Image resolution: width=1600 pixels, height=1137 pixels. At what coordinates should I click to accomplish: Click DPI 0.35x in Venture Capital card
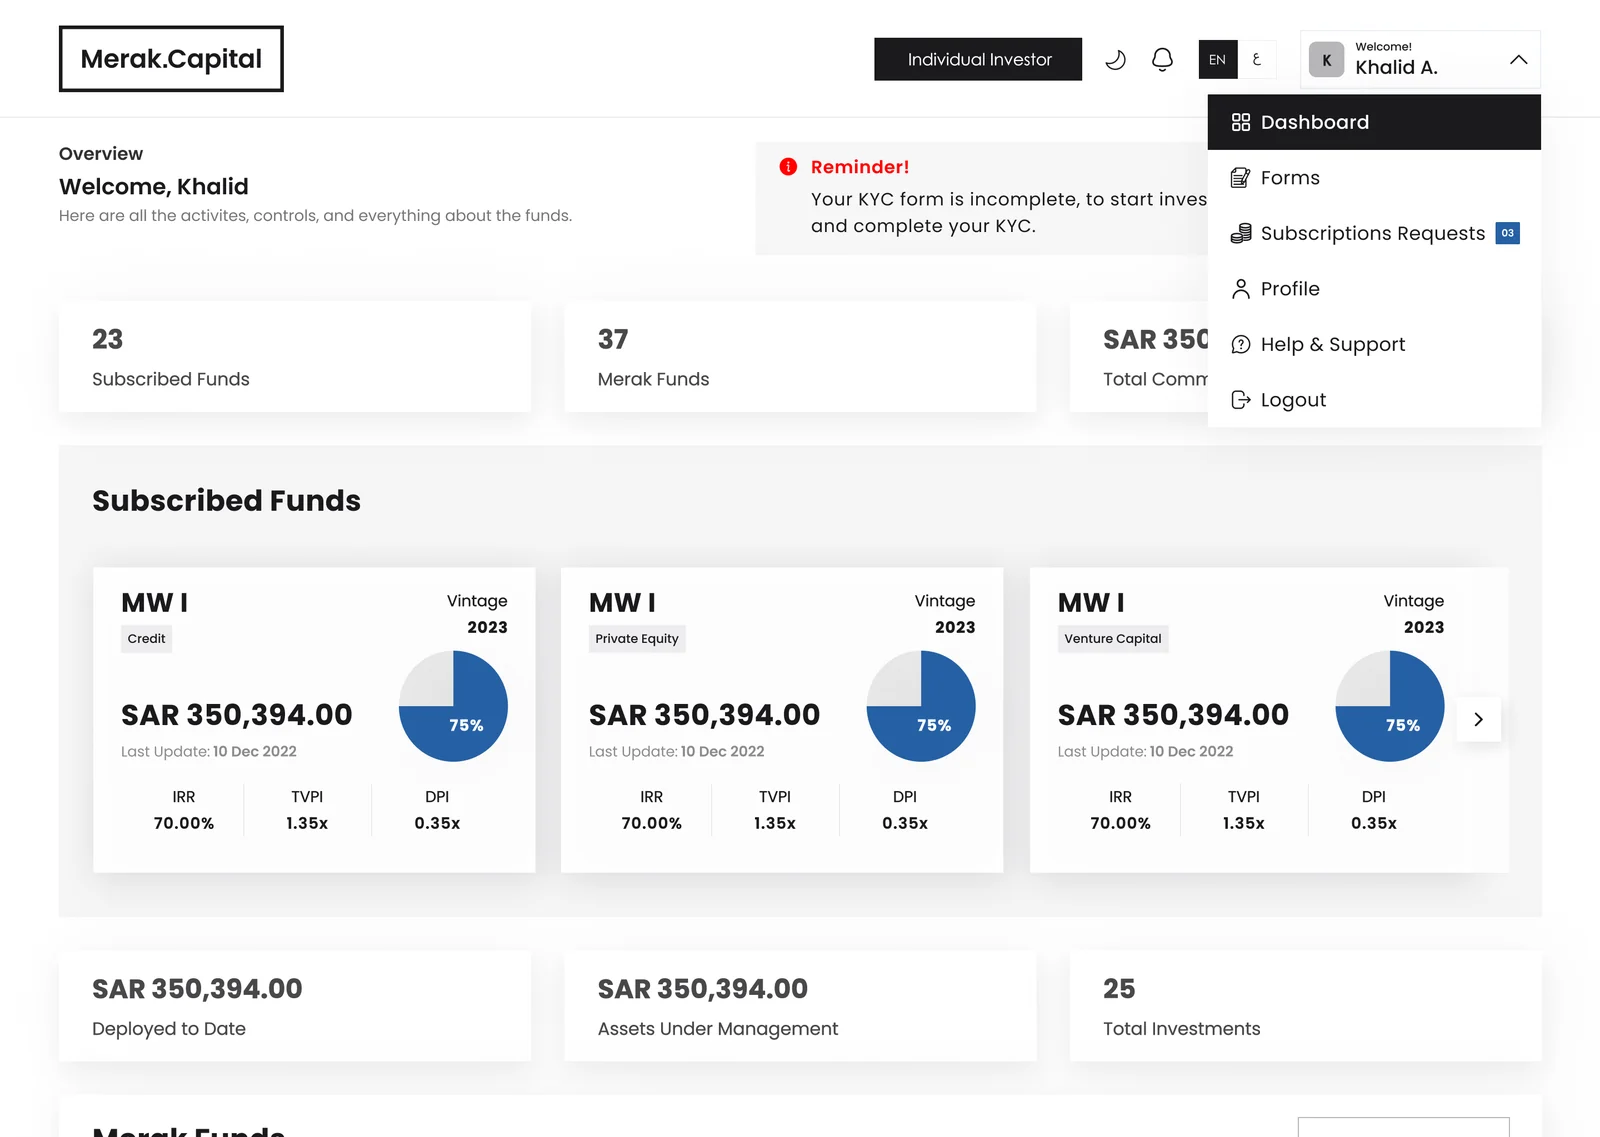pyautogui.click(x=1374, y=810)
